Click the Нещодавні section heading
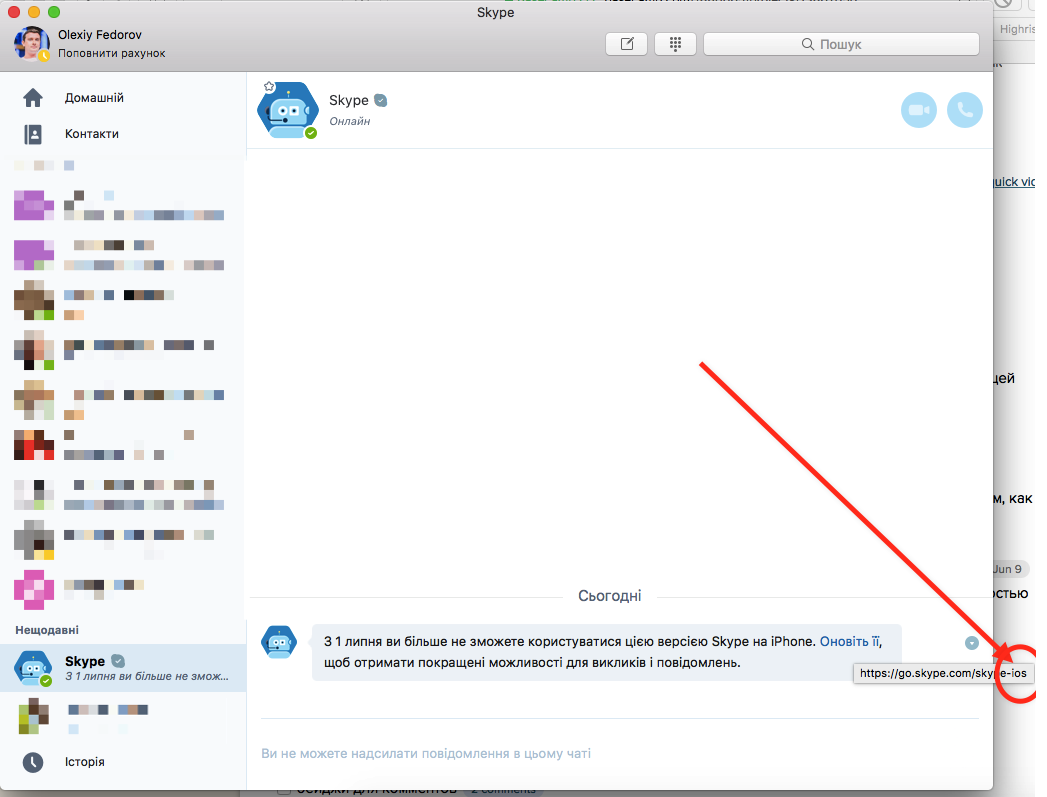Viewport: 1047px width, 797px height. pyautogui.click(x=47, y=630)
